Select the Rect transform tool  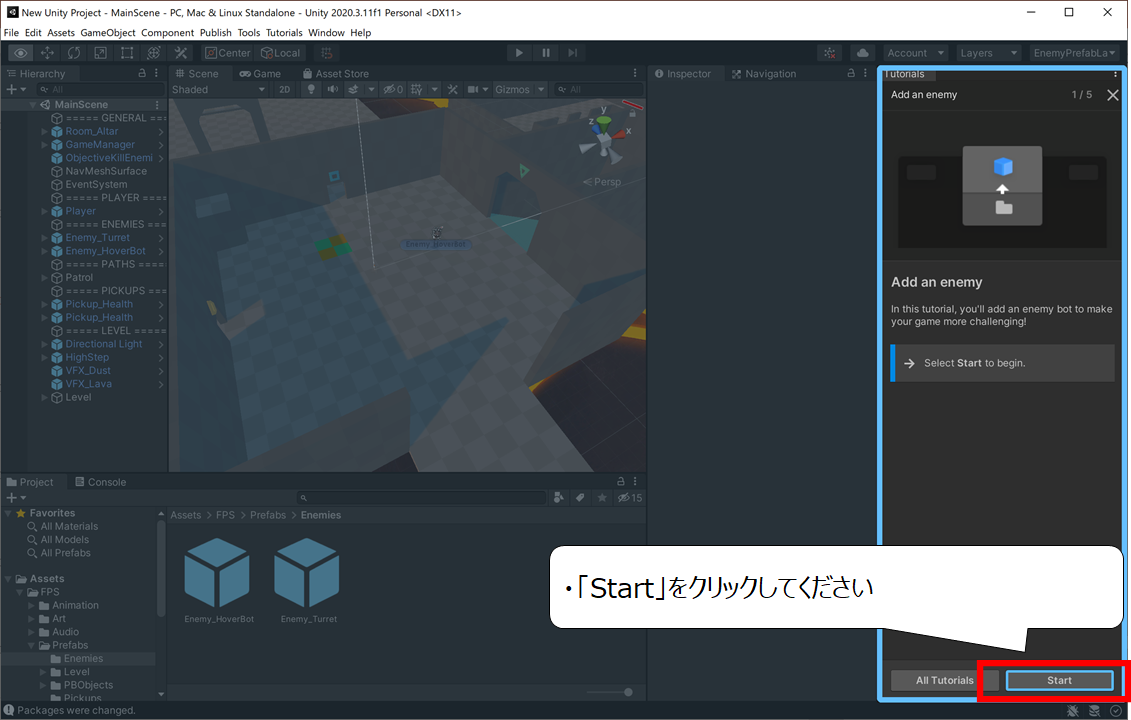(127, 53)
